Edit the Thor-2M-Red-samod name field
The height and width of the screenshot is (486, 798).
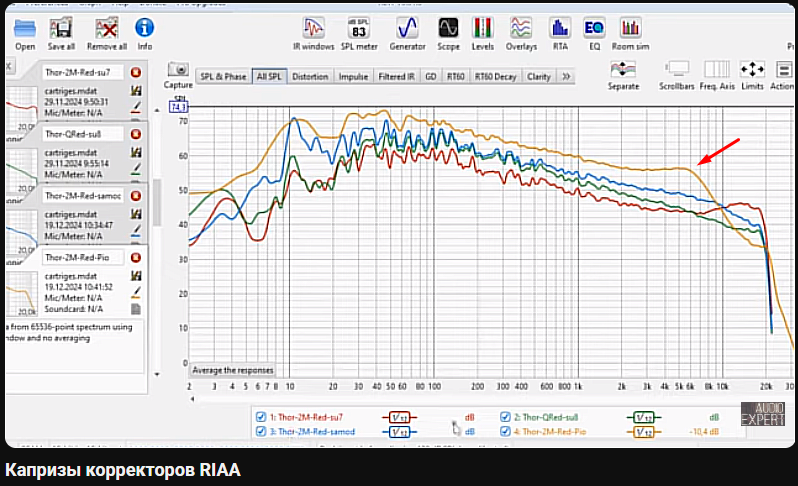coord(83,196)
